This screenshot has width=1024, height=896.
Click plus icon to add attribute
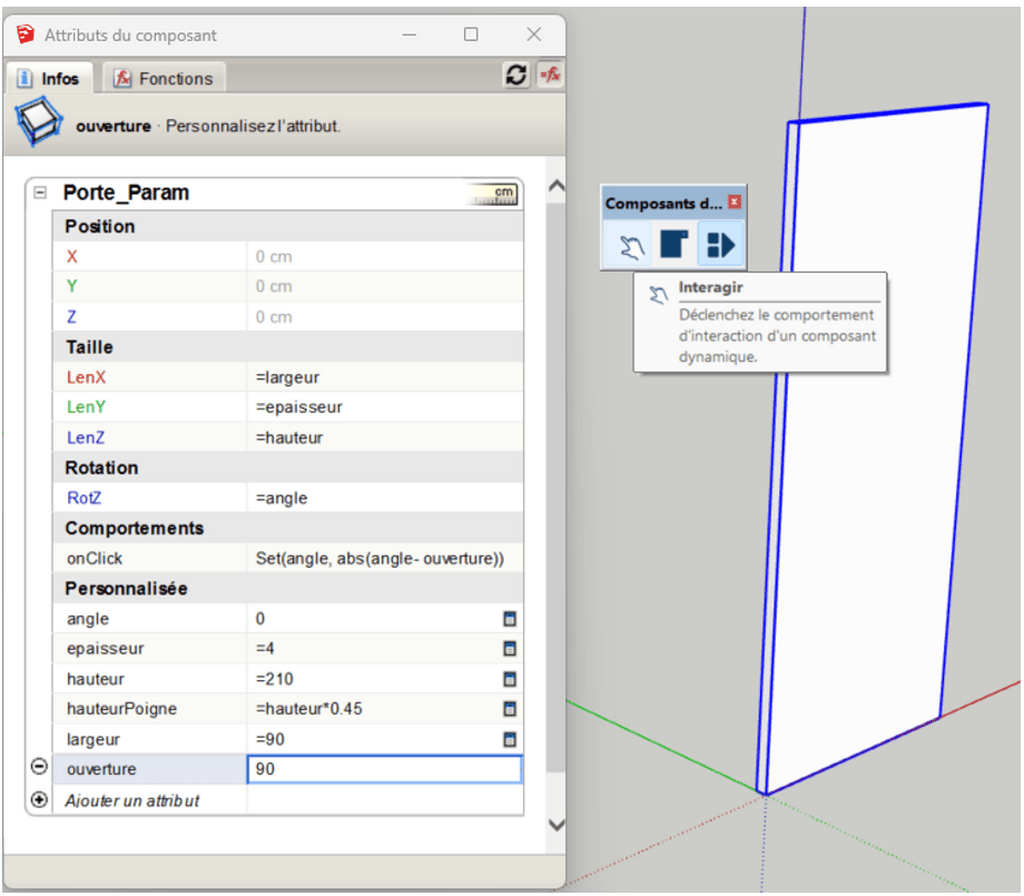(39, 800)
